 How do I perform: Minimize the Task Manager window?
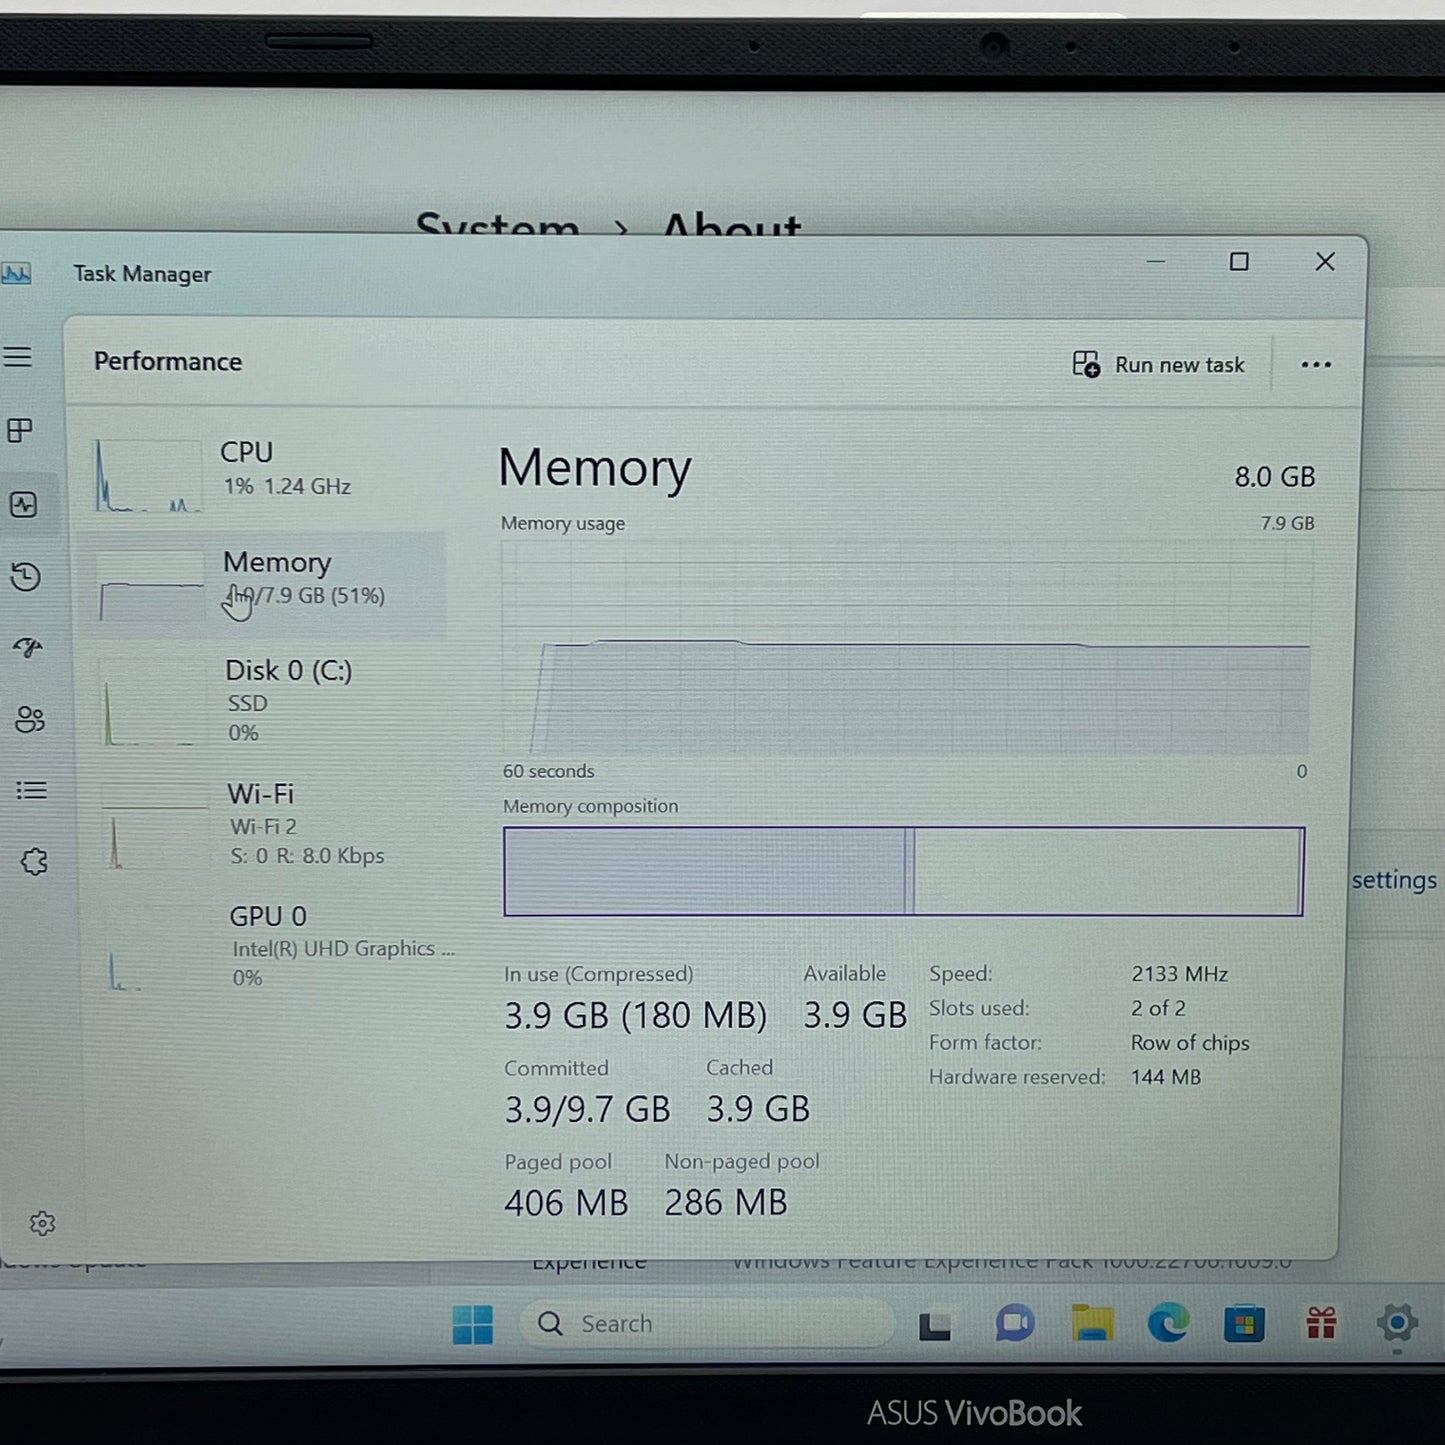coord(1156,261)
